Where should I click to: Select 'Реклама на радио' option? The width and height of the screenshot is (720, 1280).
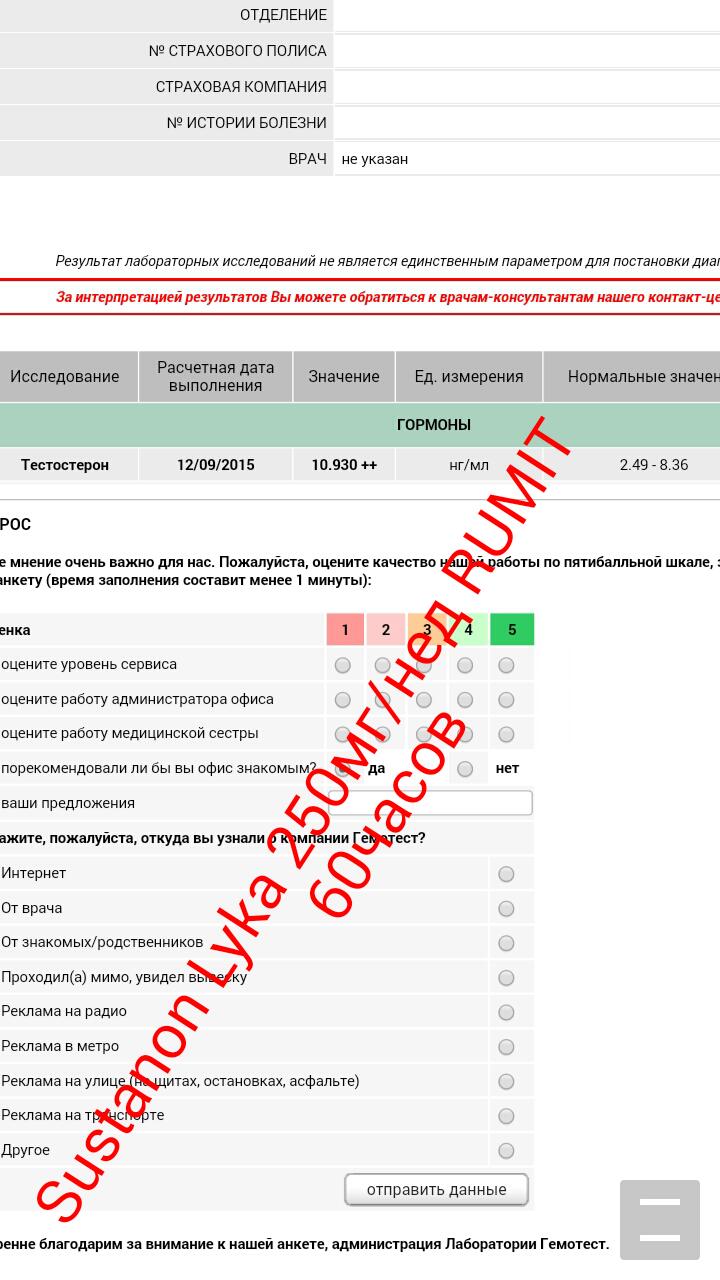click(x=506, y=1012)
